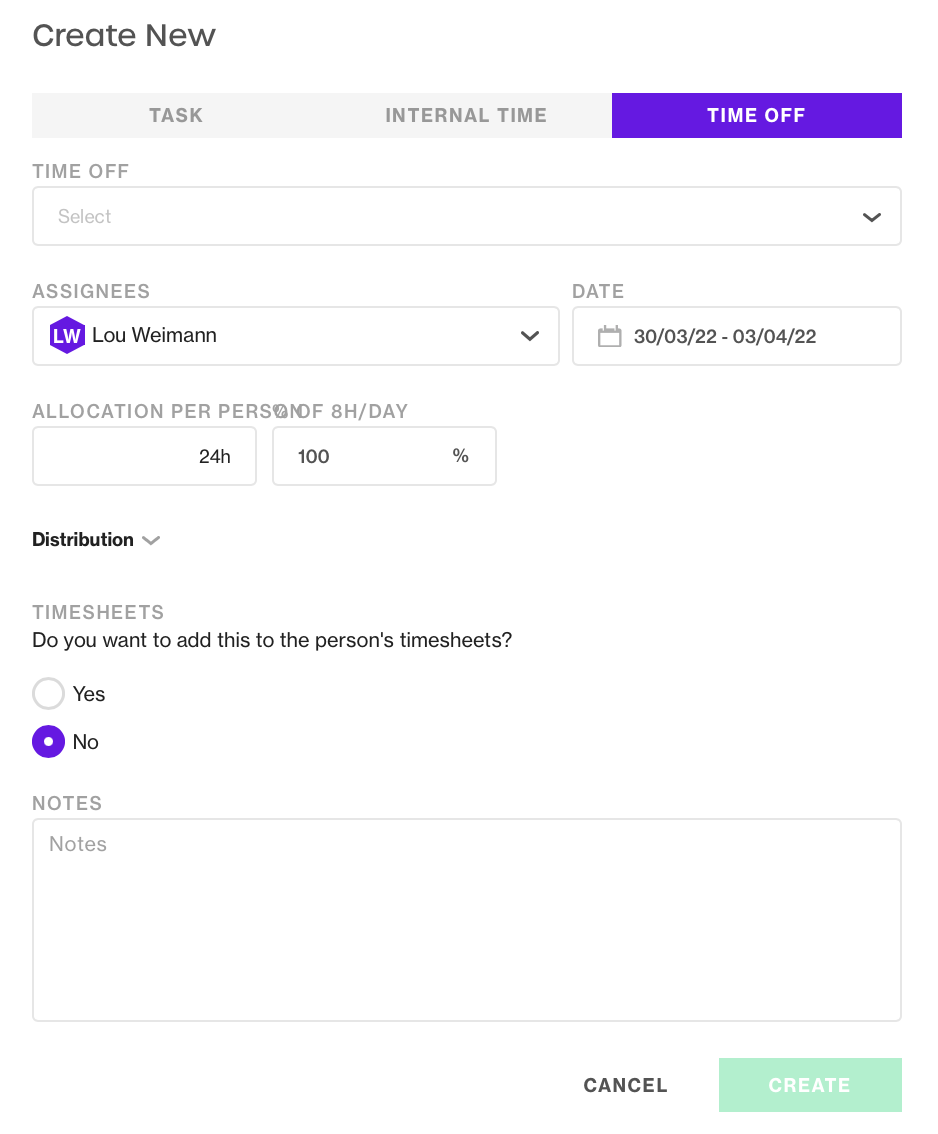This screenshot has height=1134, width=938.
Task: Click into the Notes text area
Action: [466, 920]
